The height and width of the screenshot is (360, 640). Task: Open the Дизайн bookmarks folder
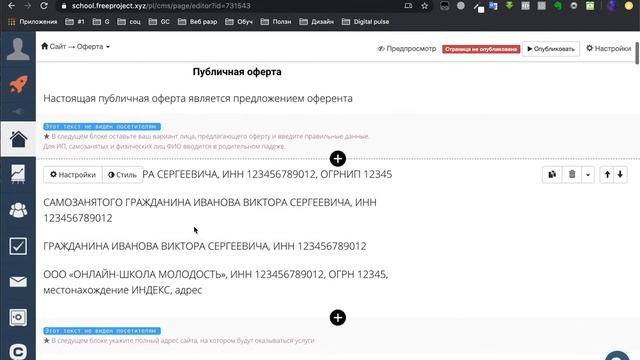317,22
